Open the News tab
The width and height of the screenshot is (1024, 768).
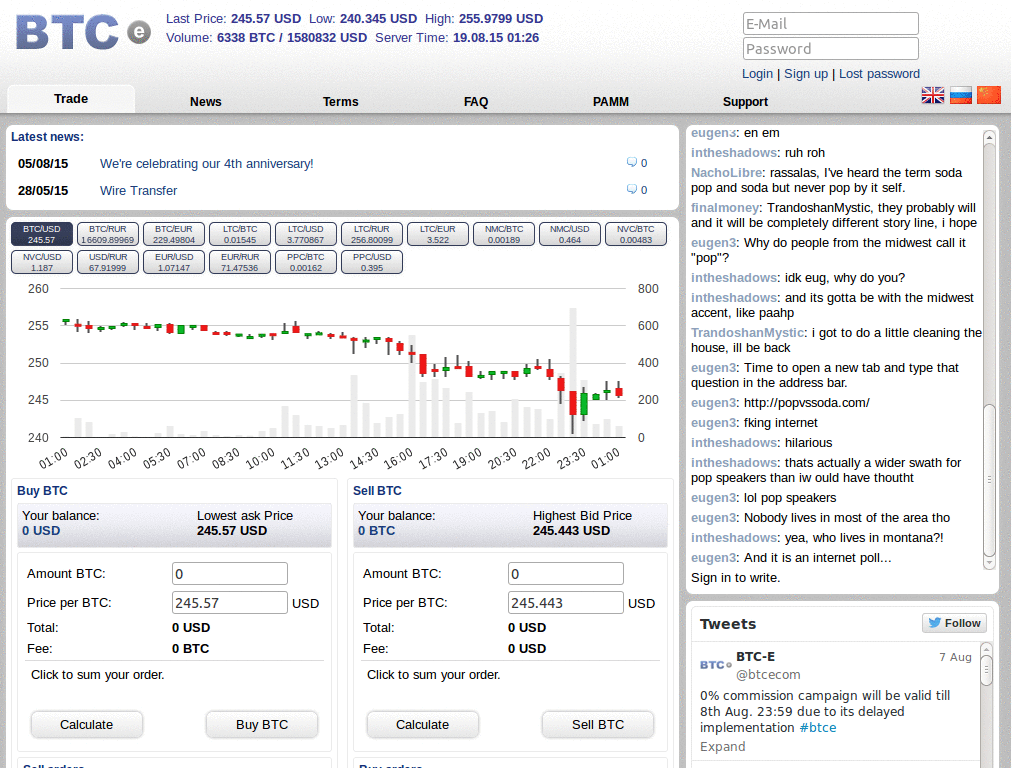coord(206,101)
